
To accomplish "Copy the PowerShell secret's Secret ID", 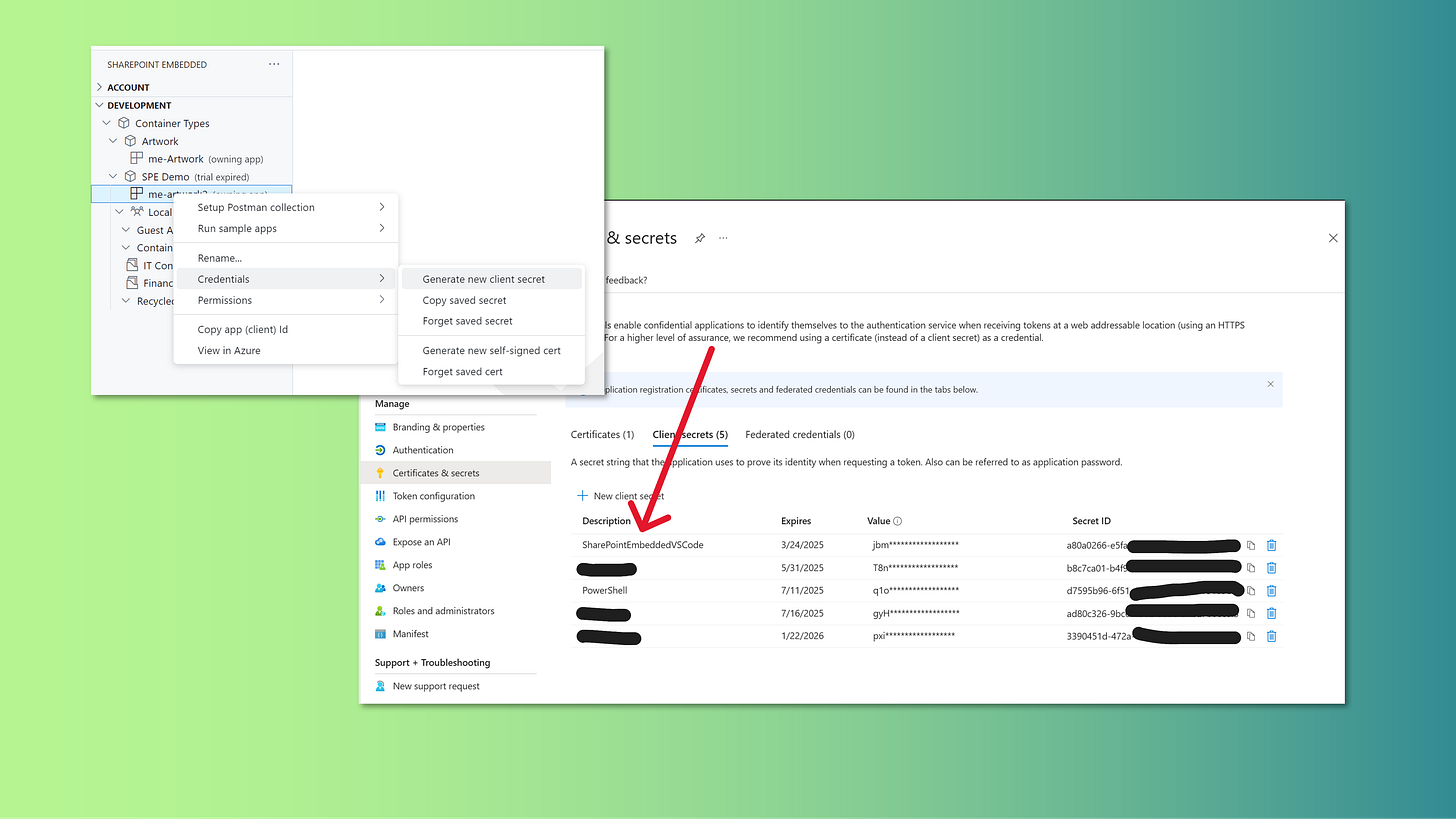I will click(1250, 590).
